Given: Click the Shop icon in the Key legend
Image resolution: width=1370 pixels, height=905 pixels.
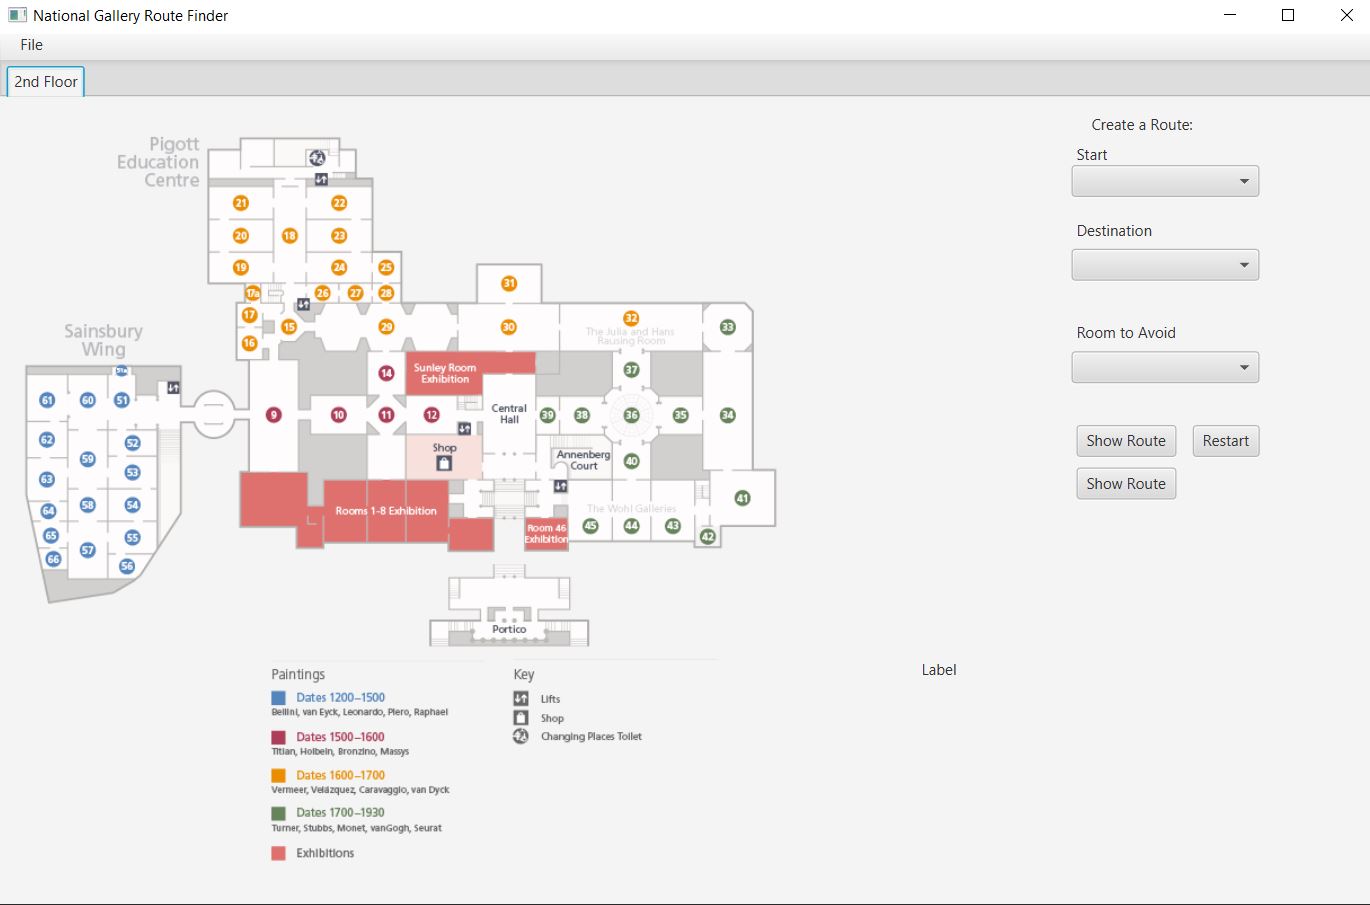Looking at the screenshot, I should point(521,717).
